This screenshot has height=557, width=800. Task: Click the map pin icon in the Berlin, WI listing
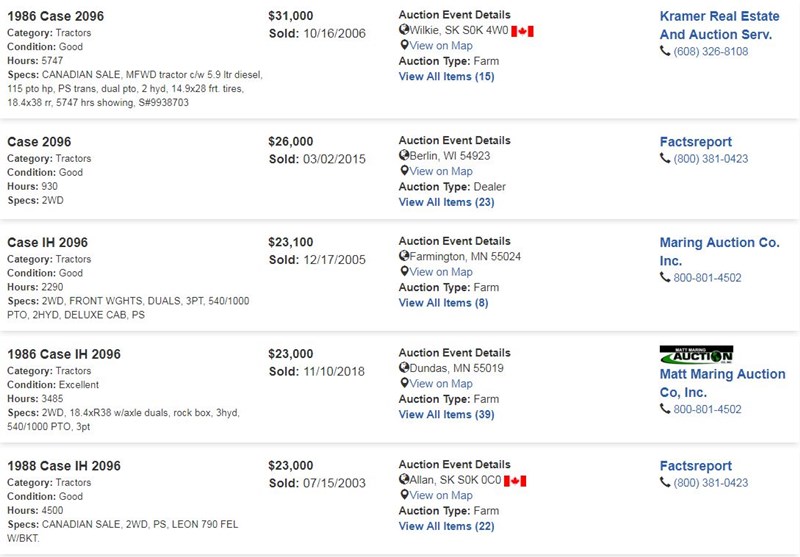coord(404,171)
